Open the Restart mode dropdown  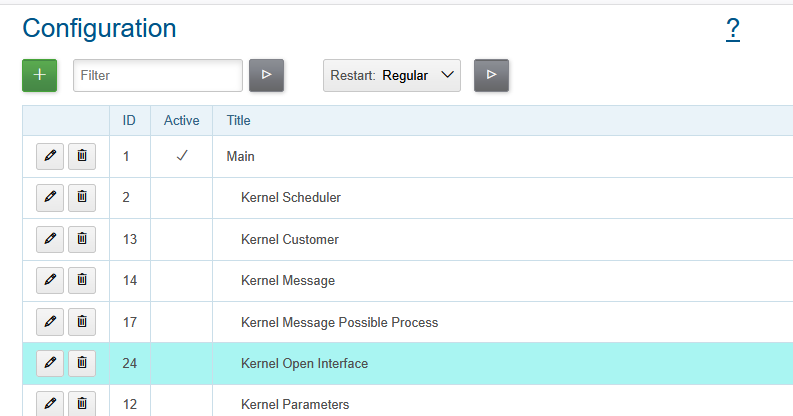coord(392,75)
